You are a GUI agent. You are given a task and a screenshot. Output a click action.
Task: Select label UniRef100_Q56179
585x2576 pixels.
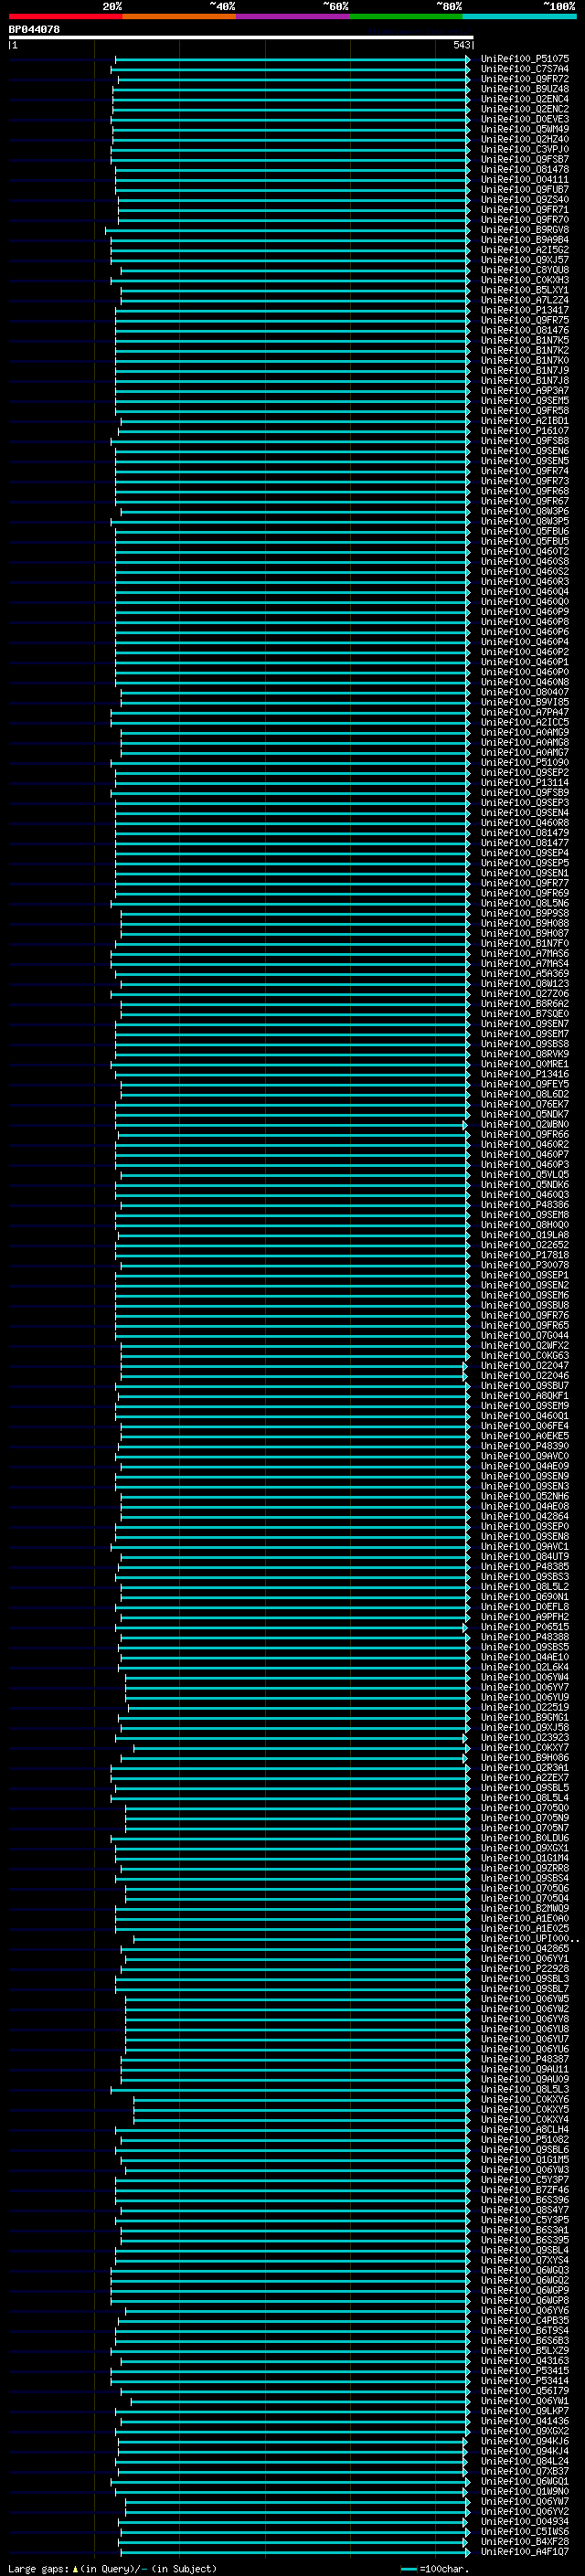click(x=524, y=2390)
